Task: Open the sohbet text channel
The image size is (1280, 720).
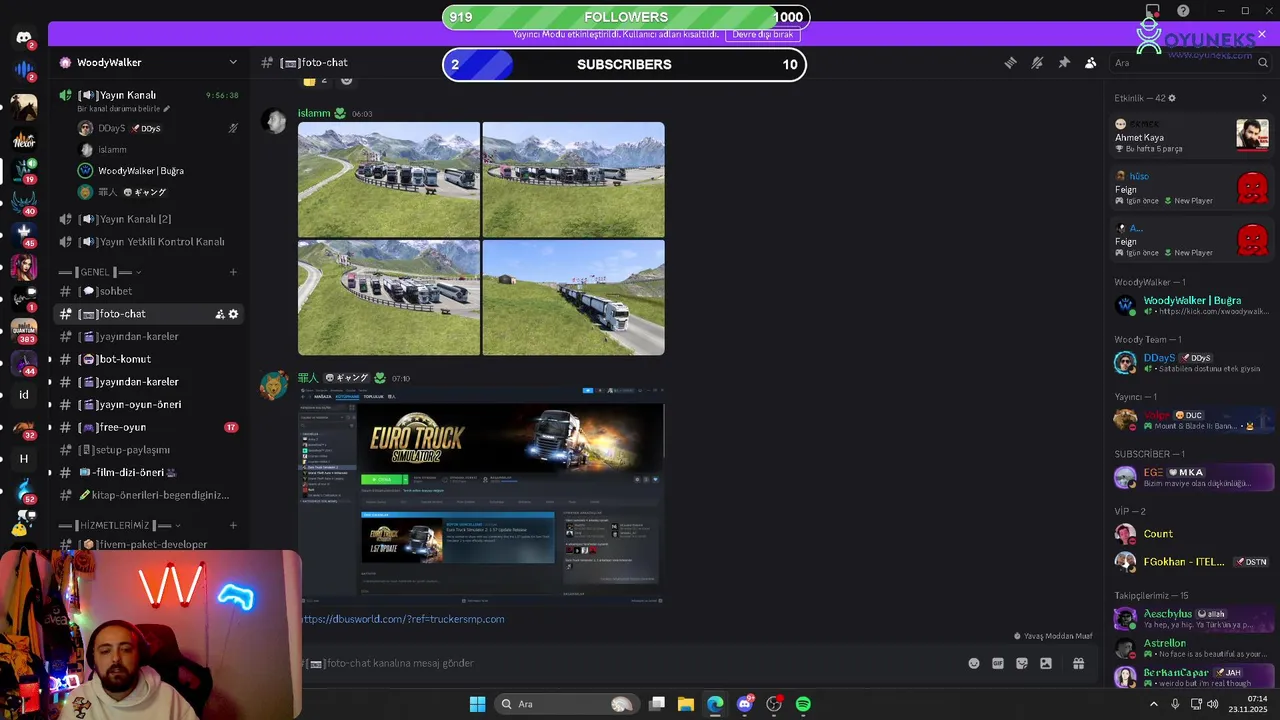Action: coord(149,291)
